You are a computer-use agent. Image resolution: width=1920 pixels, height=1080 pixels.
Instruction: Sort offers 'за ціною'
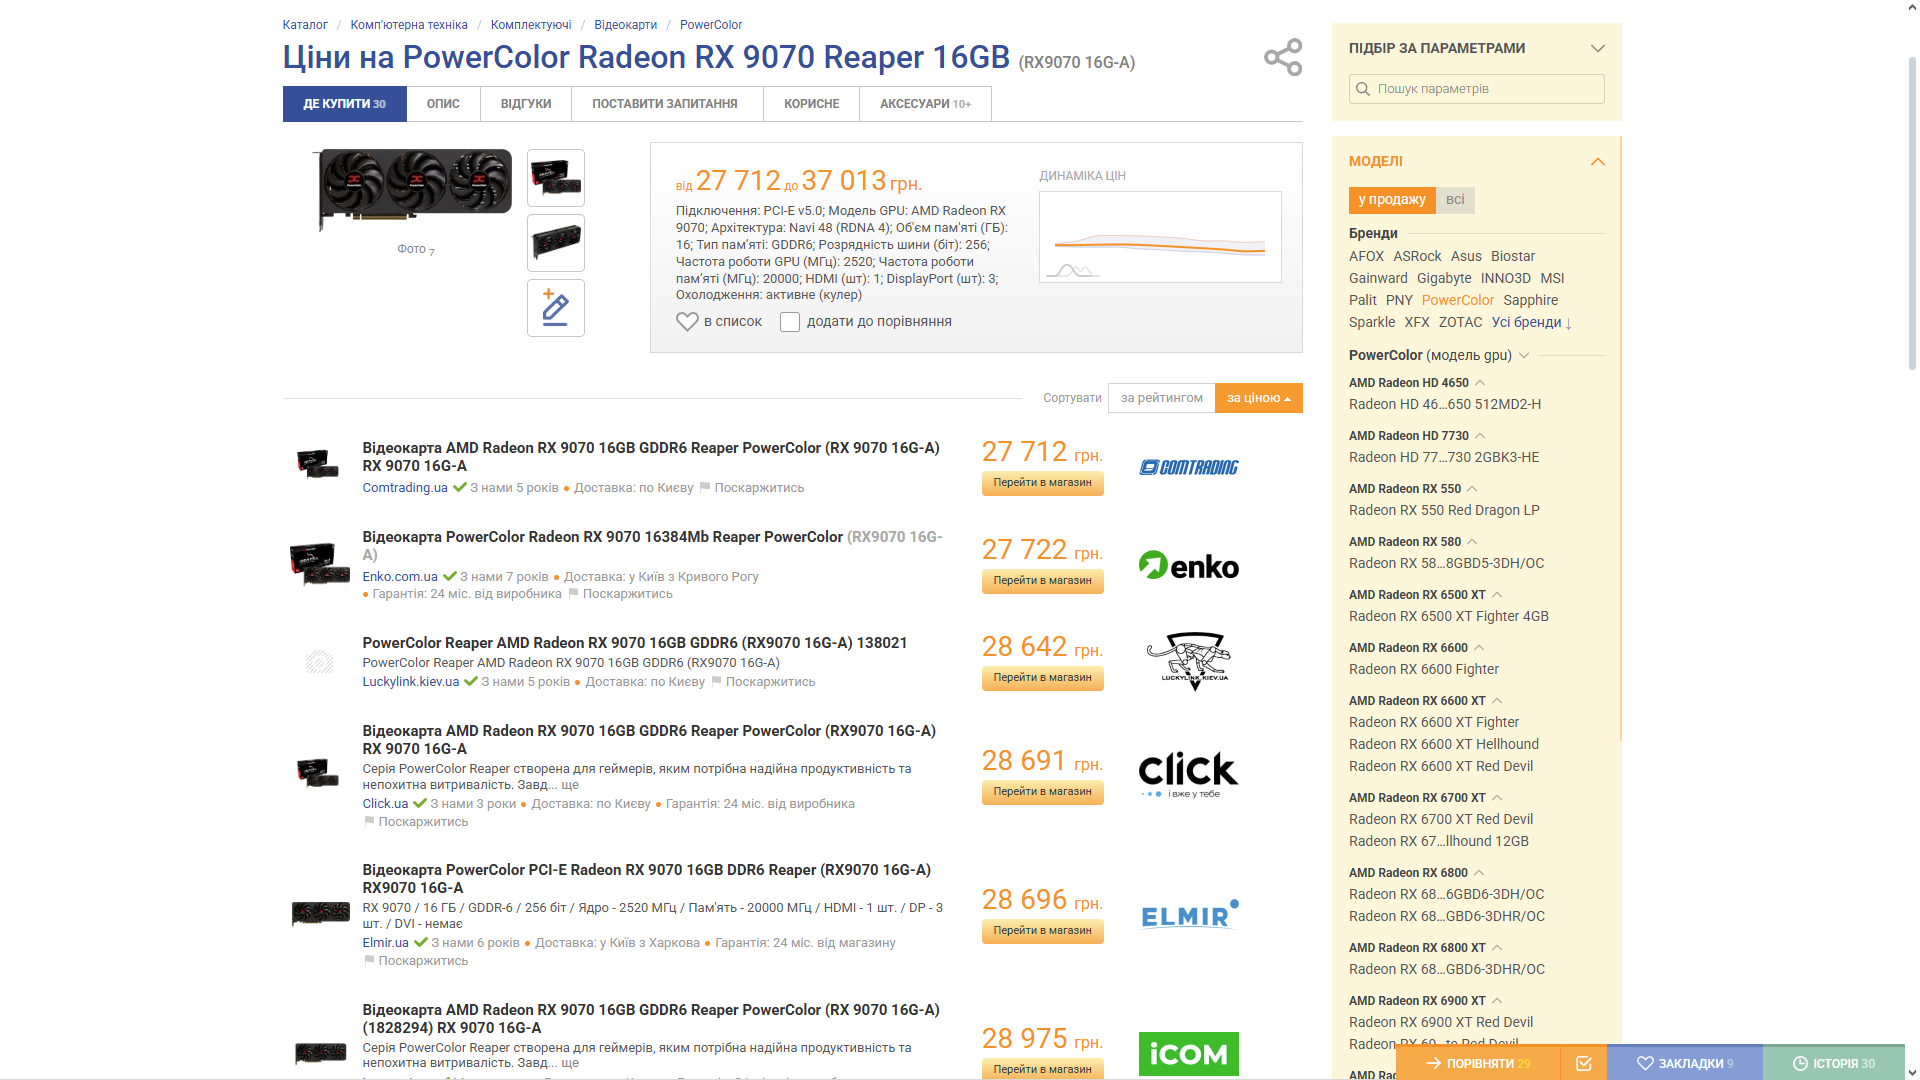tap(1259, 398)
